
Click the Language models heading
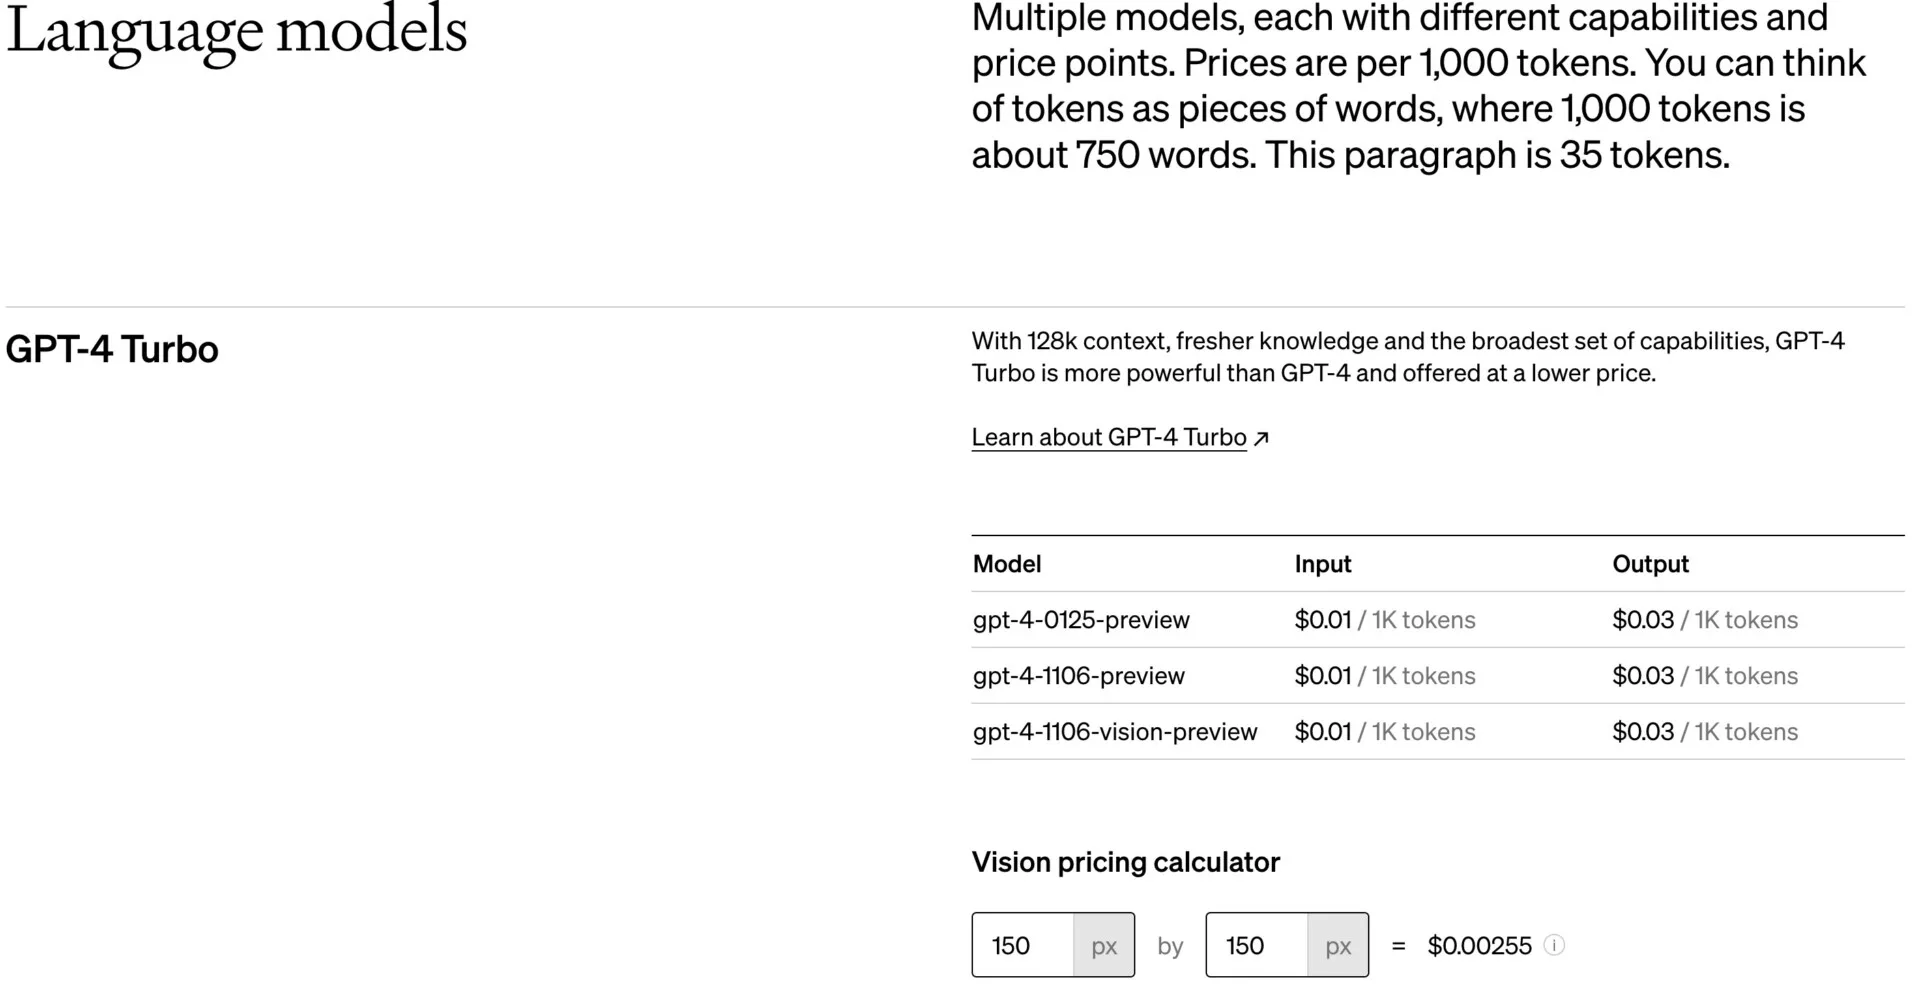point(237,30)
